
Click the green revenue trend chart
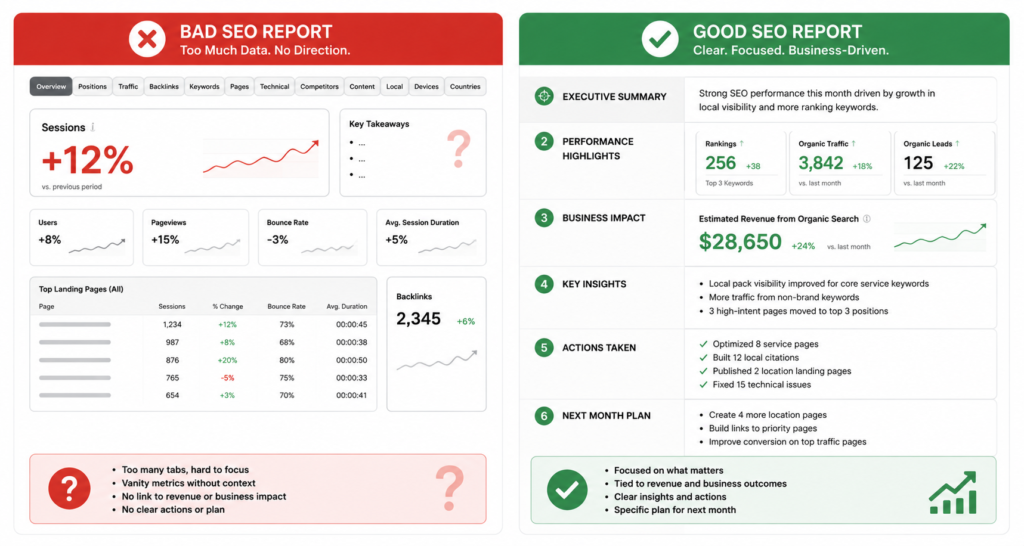pos(940,236)
